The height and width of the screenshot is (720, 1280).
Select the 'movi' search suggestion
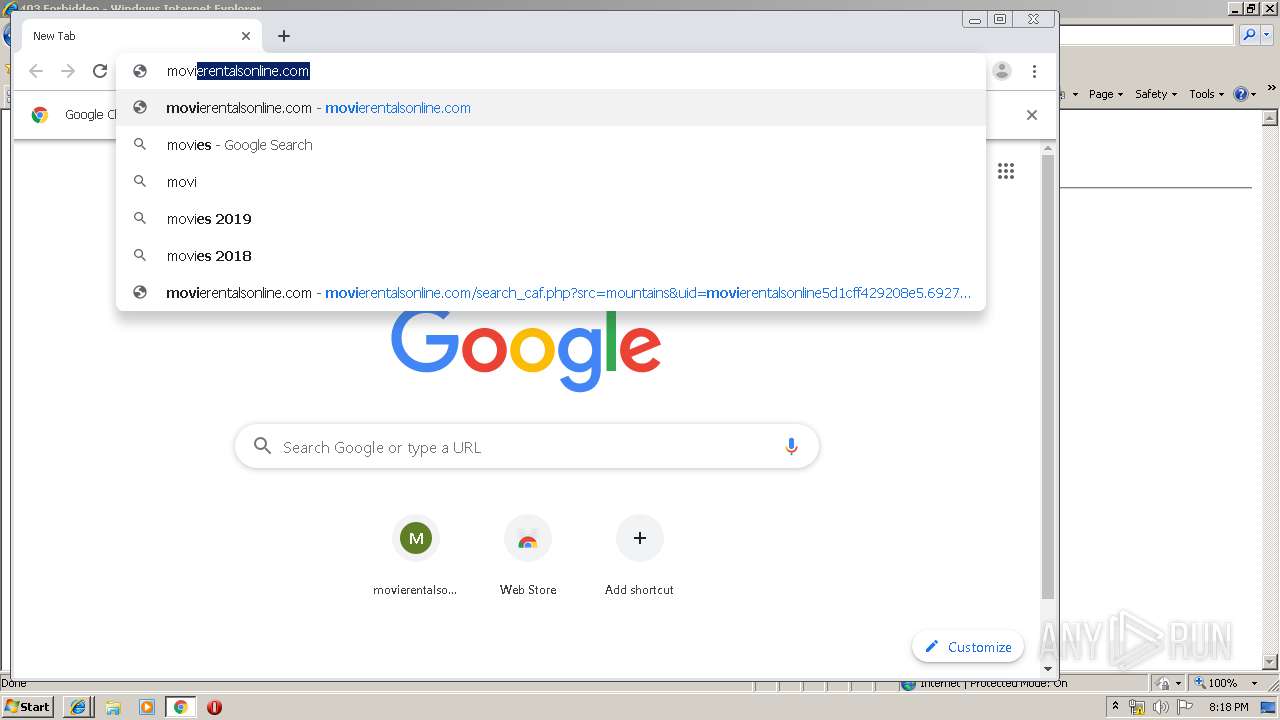(x=551, y=182)
